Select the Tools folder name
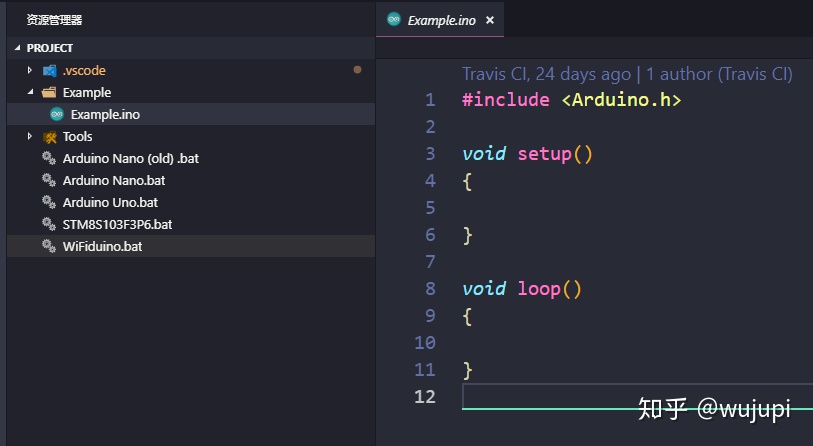The height and width of the screenshot is (446, 813). (x=77, y=137)
